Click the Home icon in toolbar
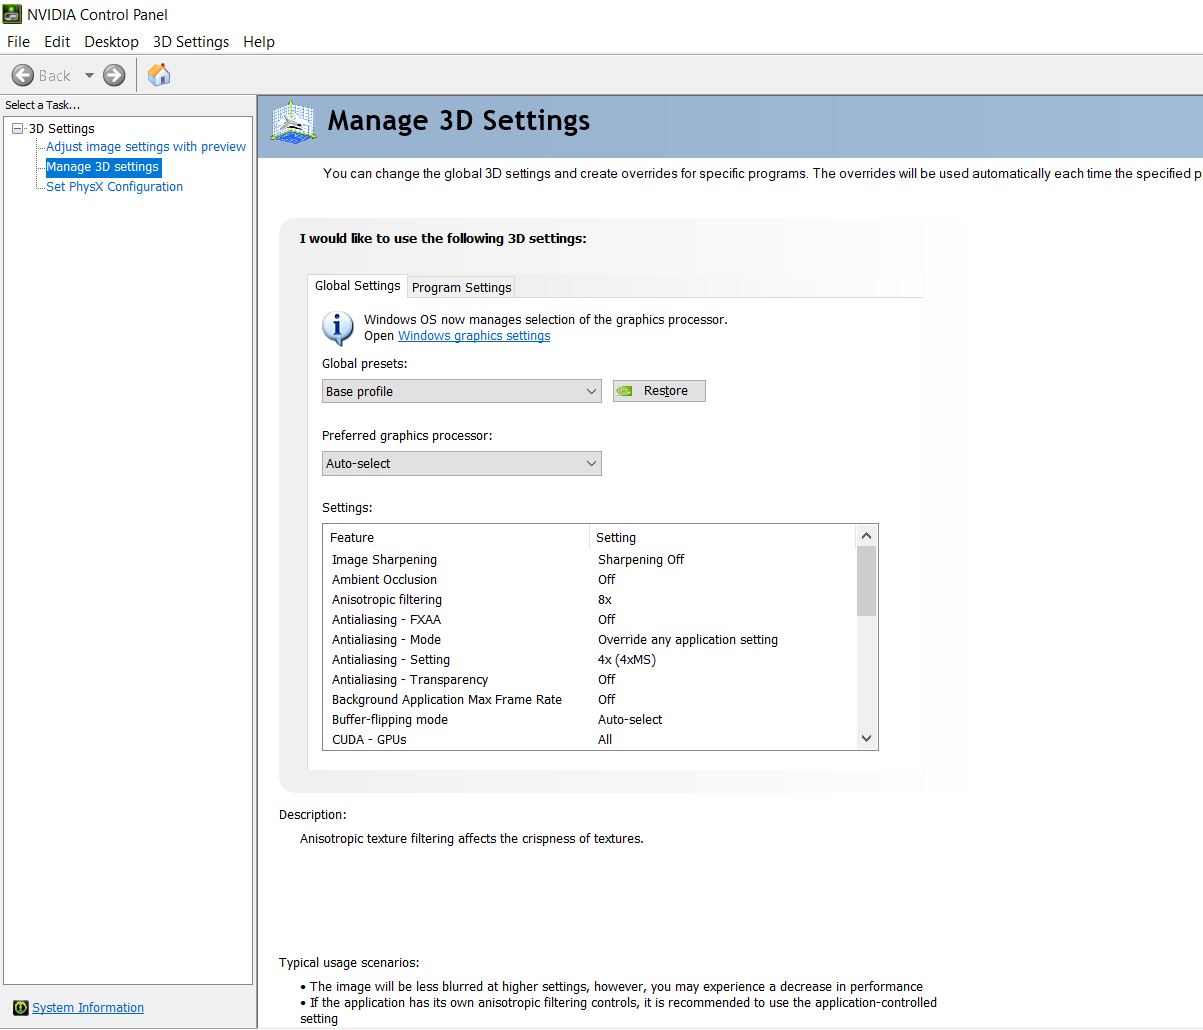Screen dimensions: 1203x1030 pyautogui.click(x=159, y=75)
